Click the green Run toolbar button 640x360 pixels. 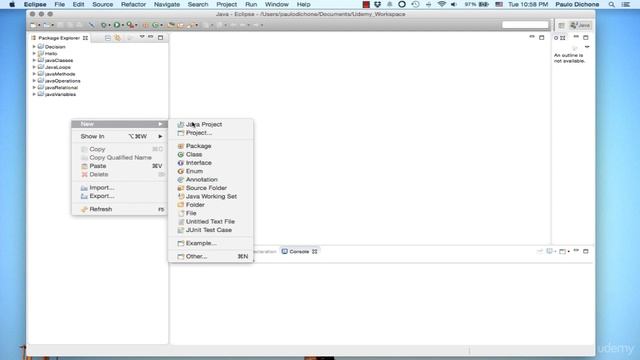click(x=117, y=25)
